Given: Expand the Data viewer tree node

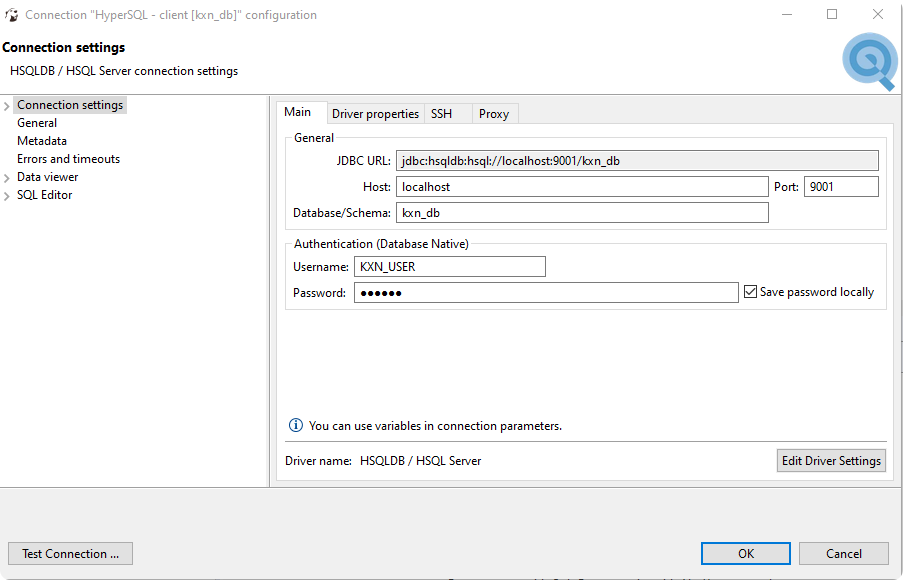Looking at the screenshot, I should pyautogui.click(x=7, y=178).
